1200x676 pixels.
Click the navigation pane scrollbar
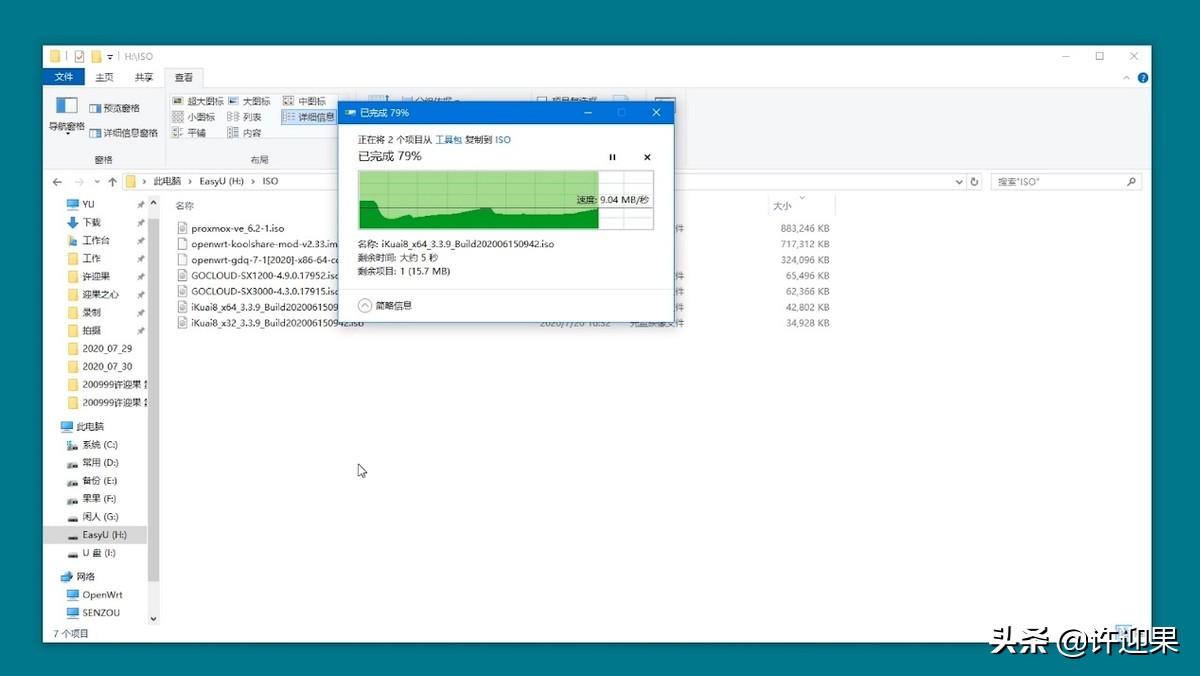click(153, 400)
